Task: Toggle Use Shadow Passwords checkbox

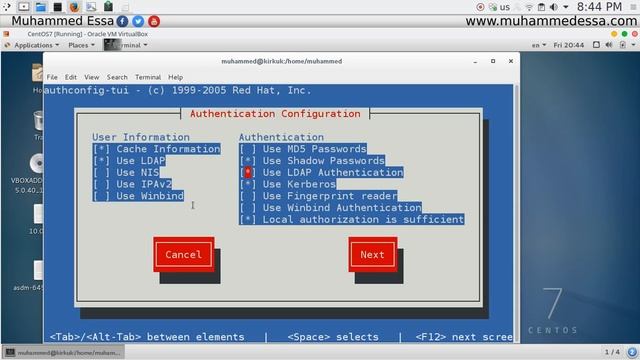Action: point(312,161)
